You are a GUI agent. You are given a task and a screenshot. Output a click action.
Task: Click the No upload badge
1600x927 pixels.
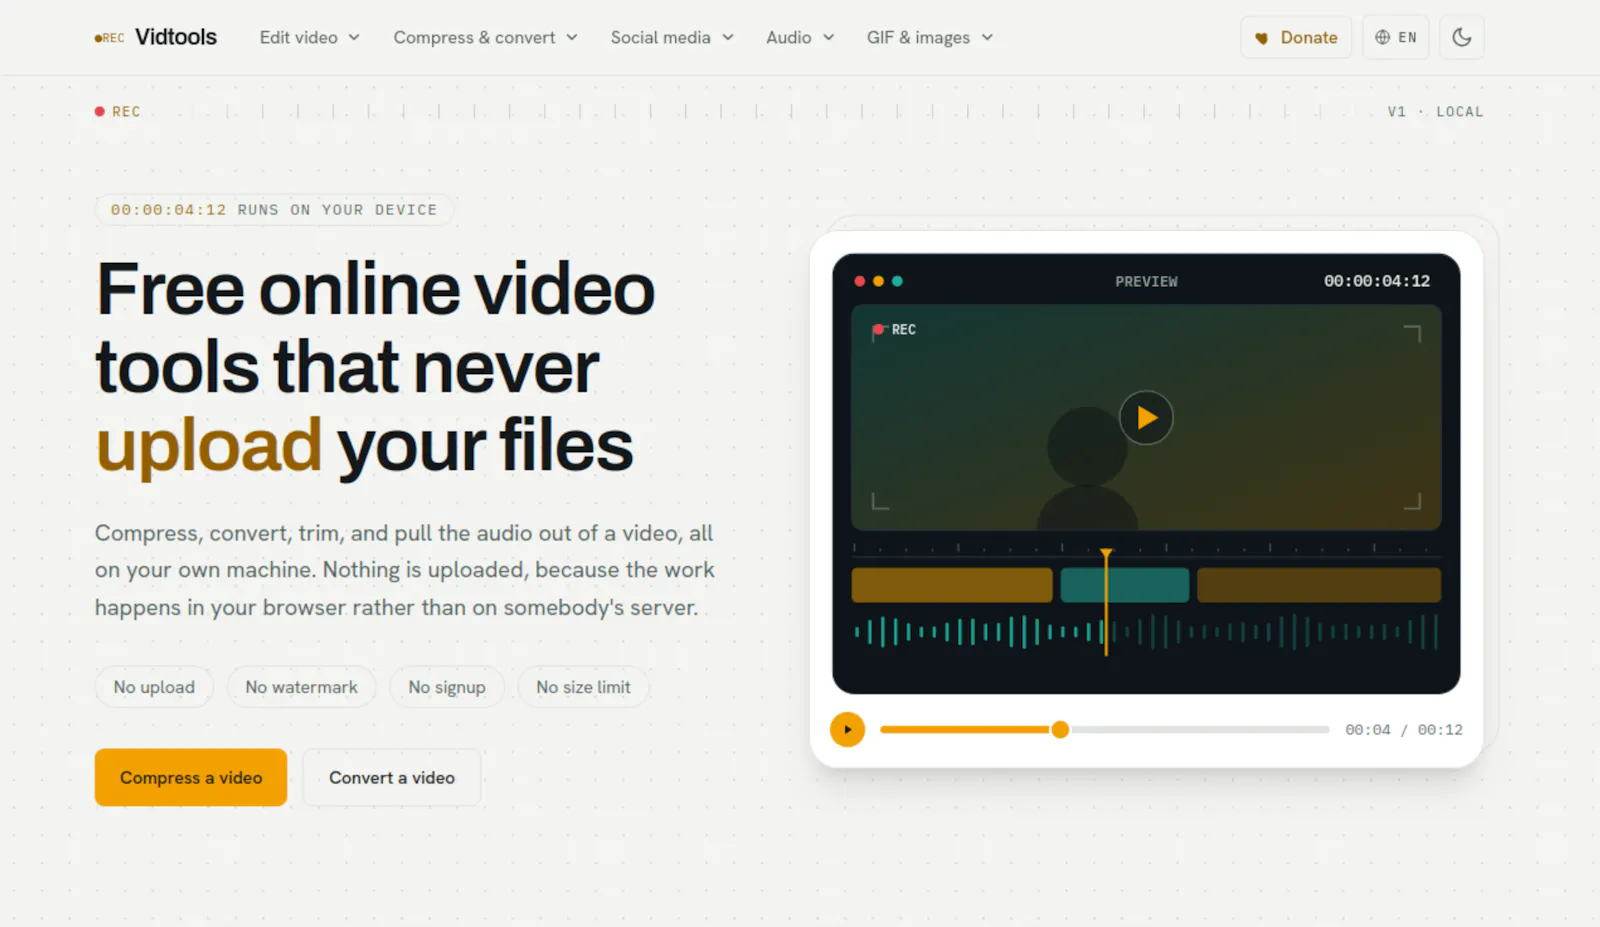[x=154, y=687]
